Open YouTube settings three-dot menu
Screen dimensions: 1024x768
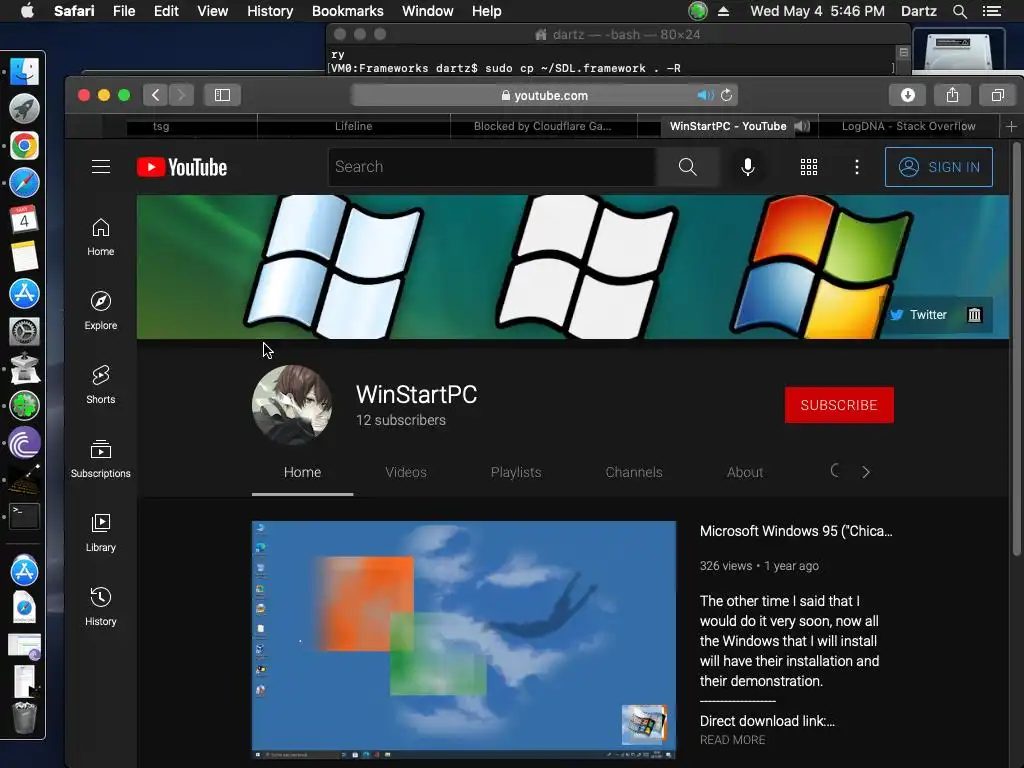pyautogui.click(x=857, y=167)
